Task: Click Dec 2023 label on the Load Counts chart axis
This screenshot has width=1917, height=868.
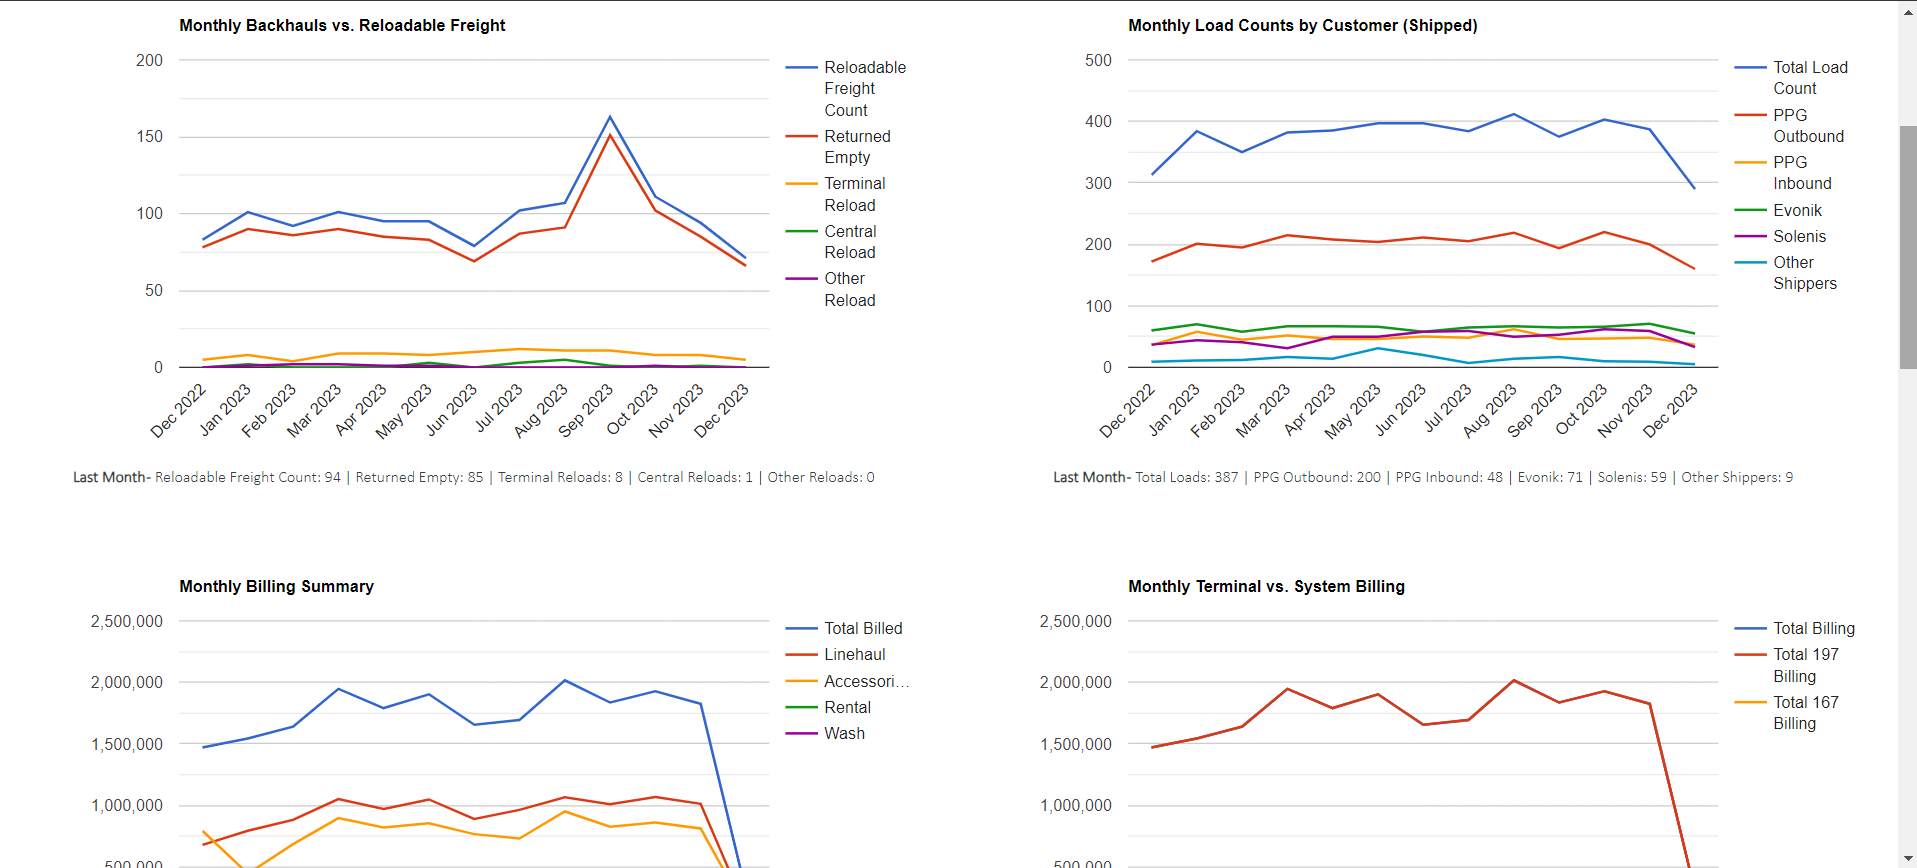Action: tap(1670, 410)
